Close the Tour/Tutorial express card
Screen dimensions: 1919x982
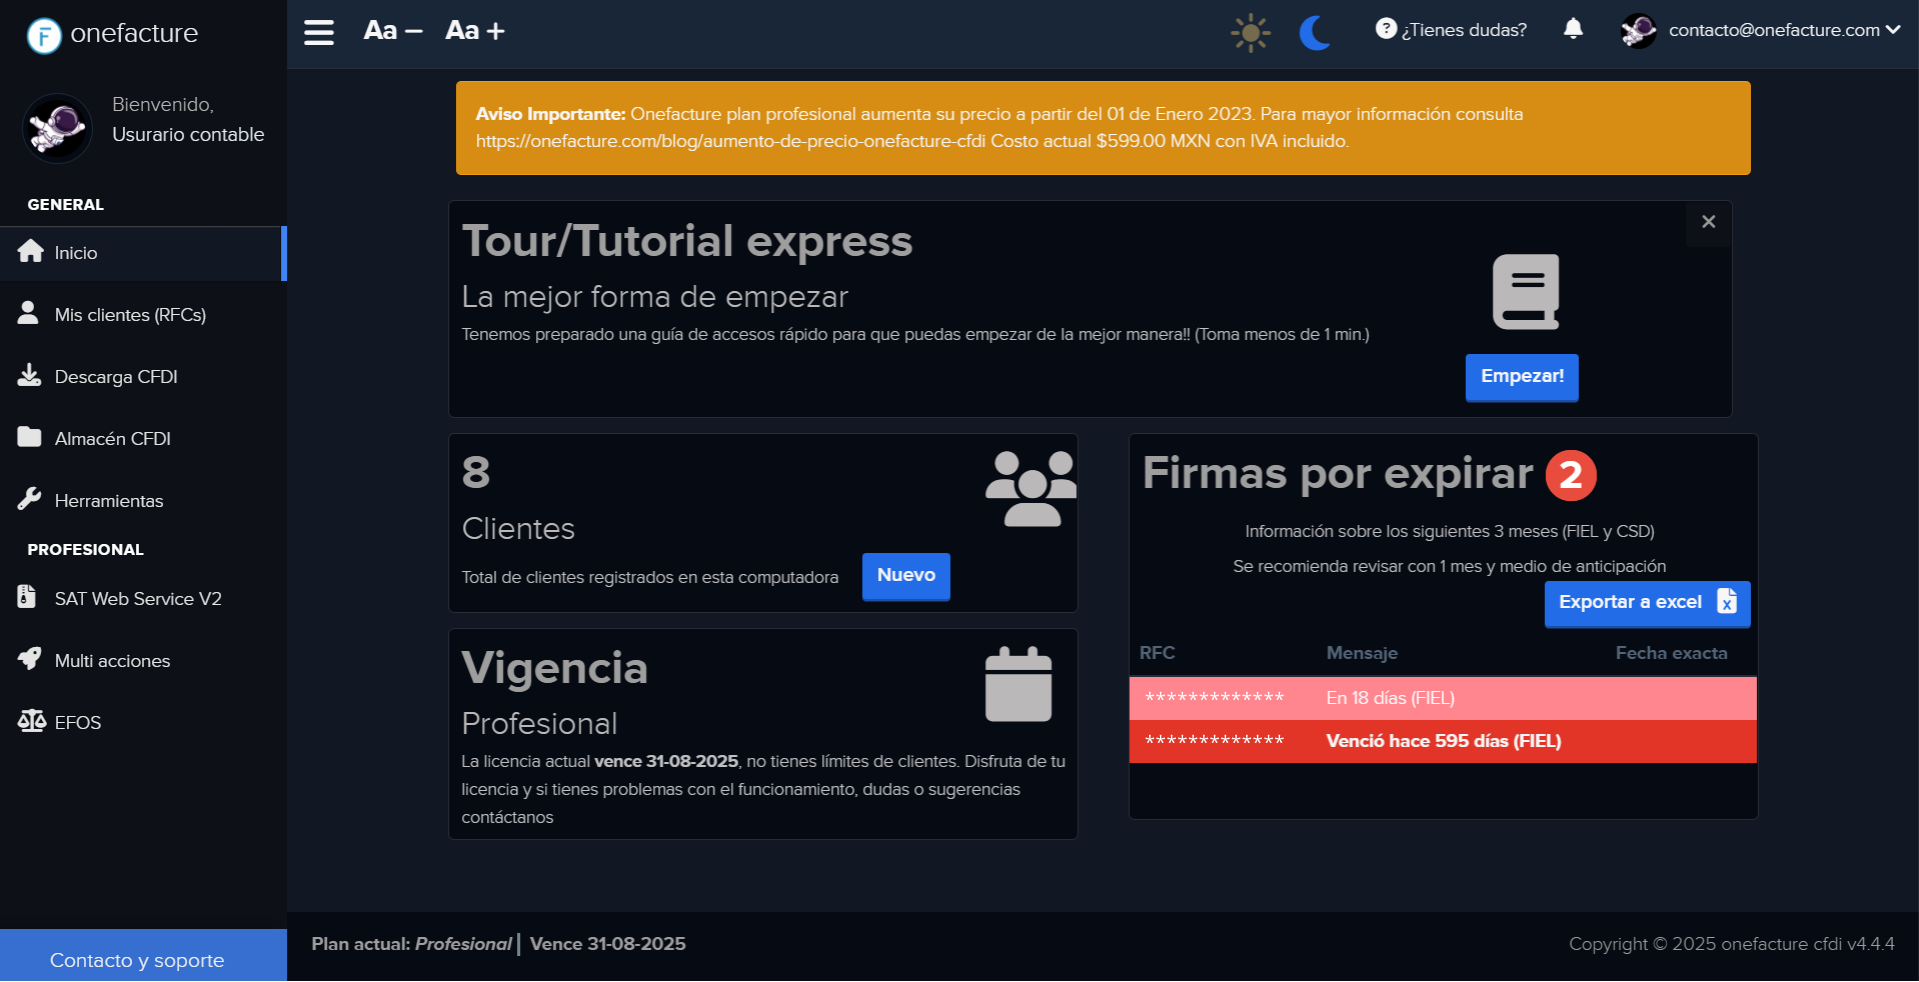coord(1709,222)
